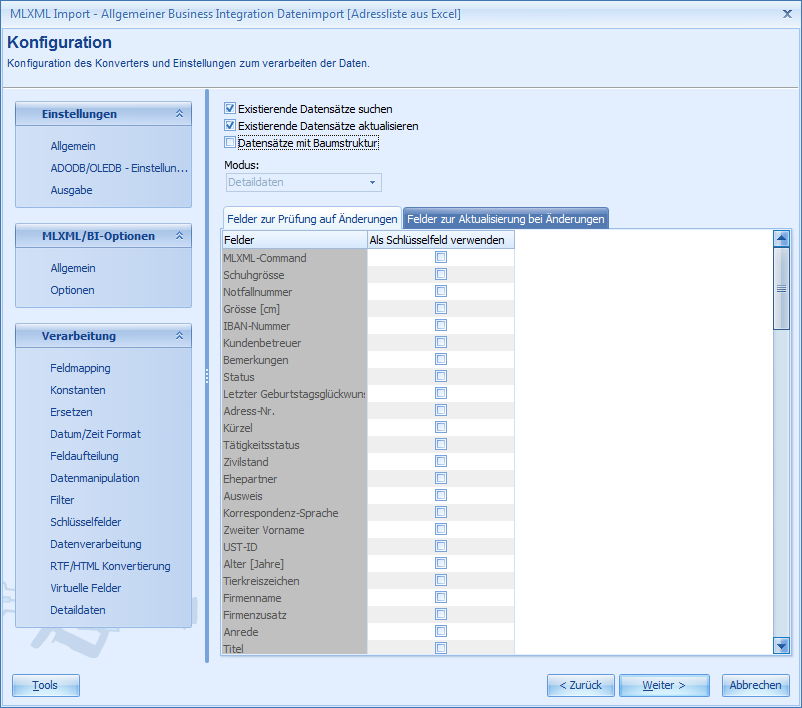The width and height of the screenshot is (802, 708).
Task: Enable Datensätze mit Baumstruktur
Action: (x=228, y=142)
